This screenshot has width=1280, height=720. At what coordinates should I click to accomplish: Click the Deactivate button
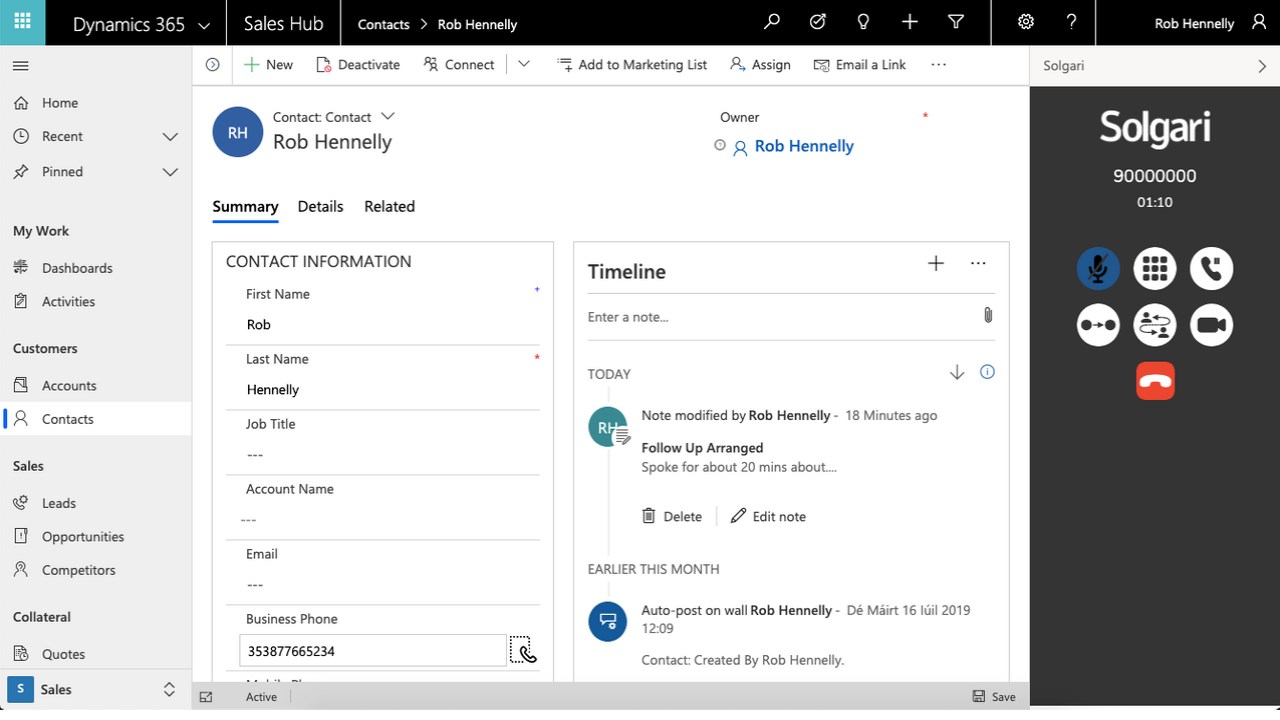pos(358,64)
